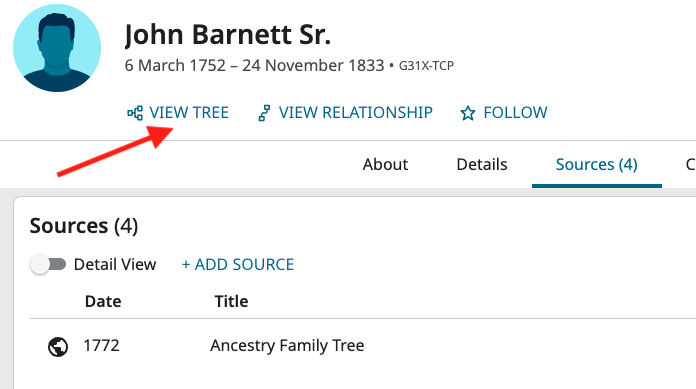Sort sources by the Date column header
The height and width of the screenshot is (389, 696).
click(103, 302)
